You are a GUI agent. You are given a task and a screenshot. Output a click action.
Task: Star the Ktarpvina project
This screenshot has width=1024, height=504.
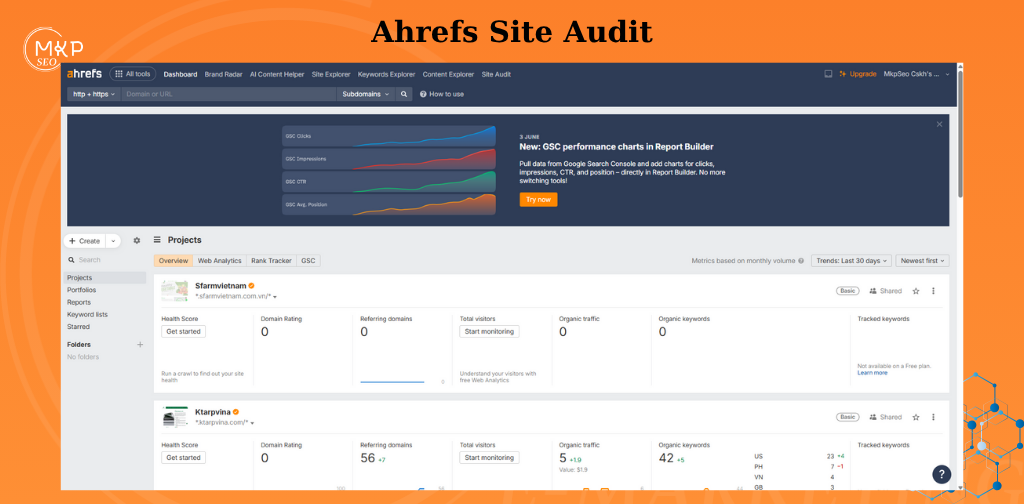(915, 417)
